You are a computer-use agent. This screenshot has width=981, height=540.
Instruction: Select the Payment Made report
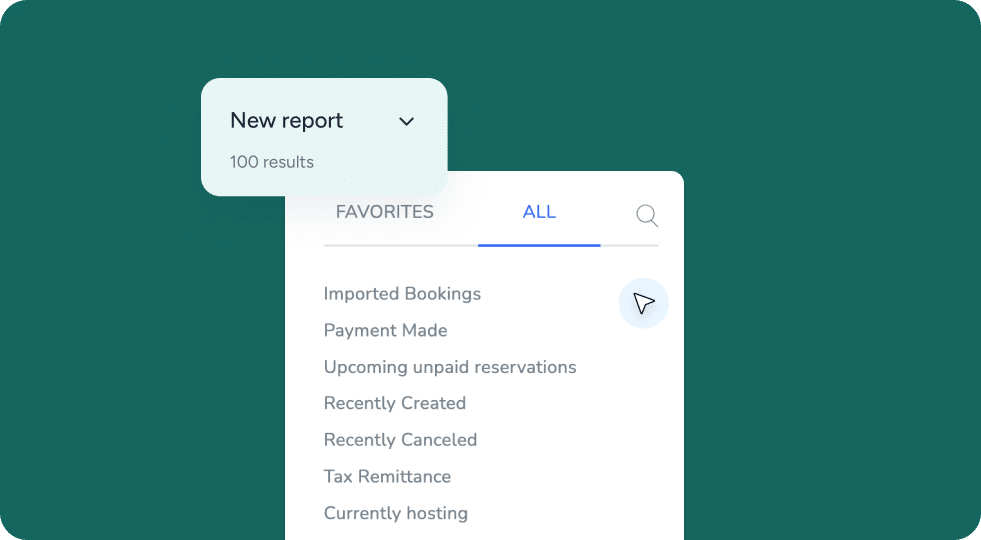(385, 331)
